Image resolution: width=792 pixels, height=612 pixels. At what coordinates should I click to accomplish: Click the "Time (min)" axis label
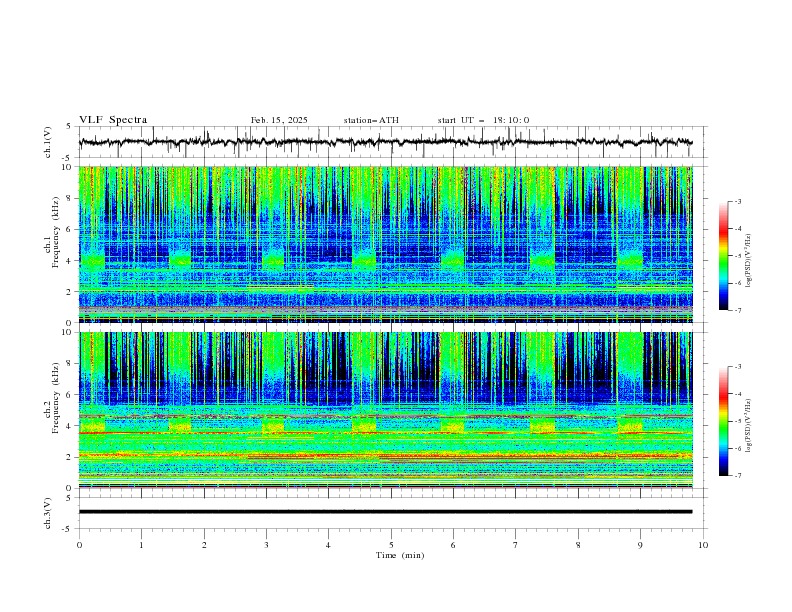[400, 555]
